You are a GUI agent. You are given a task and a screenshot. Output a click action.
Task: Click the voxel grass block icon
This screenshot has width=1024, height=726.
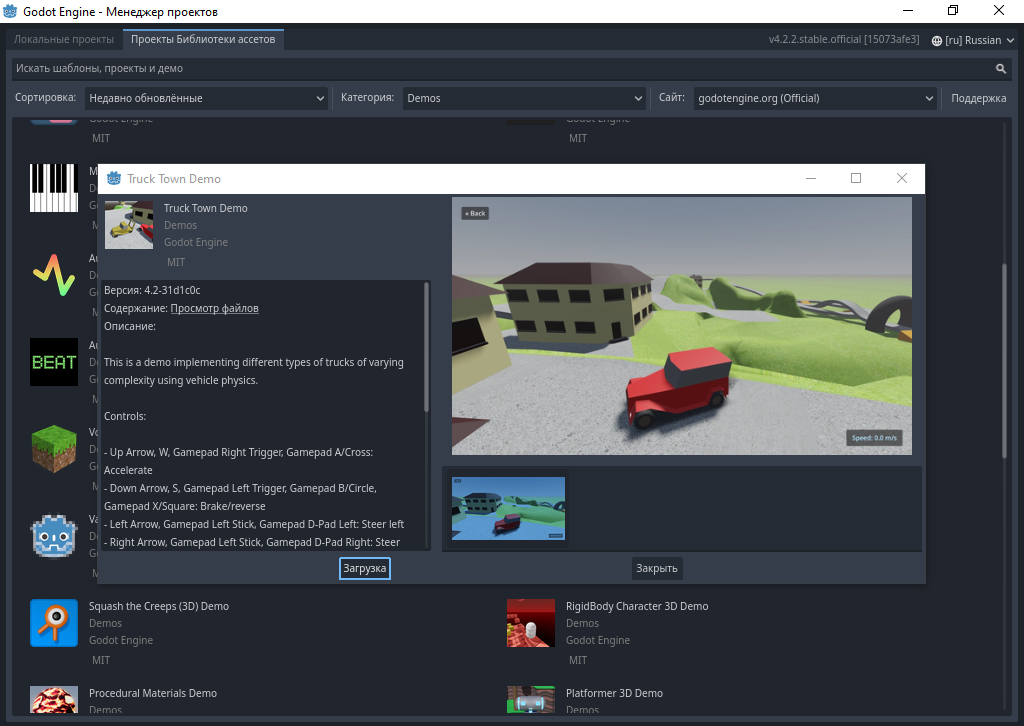54,449
